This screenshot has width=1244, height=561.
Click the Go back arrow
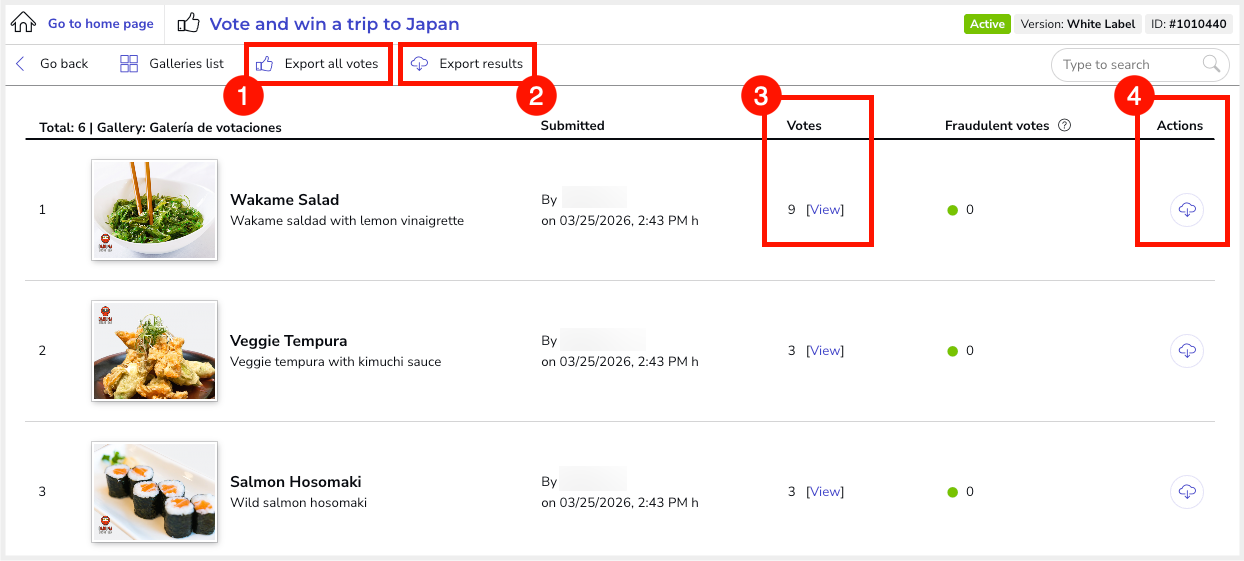pyautogui.click(x=20, y=64)
